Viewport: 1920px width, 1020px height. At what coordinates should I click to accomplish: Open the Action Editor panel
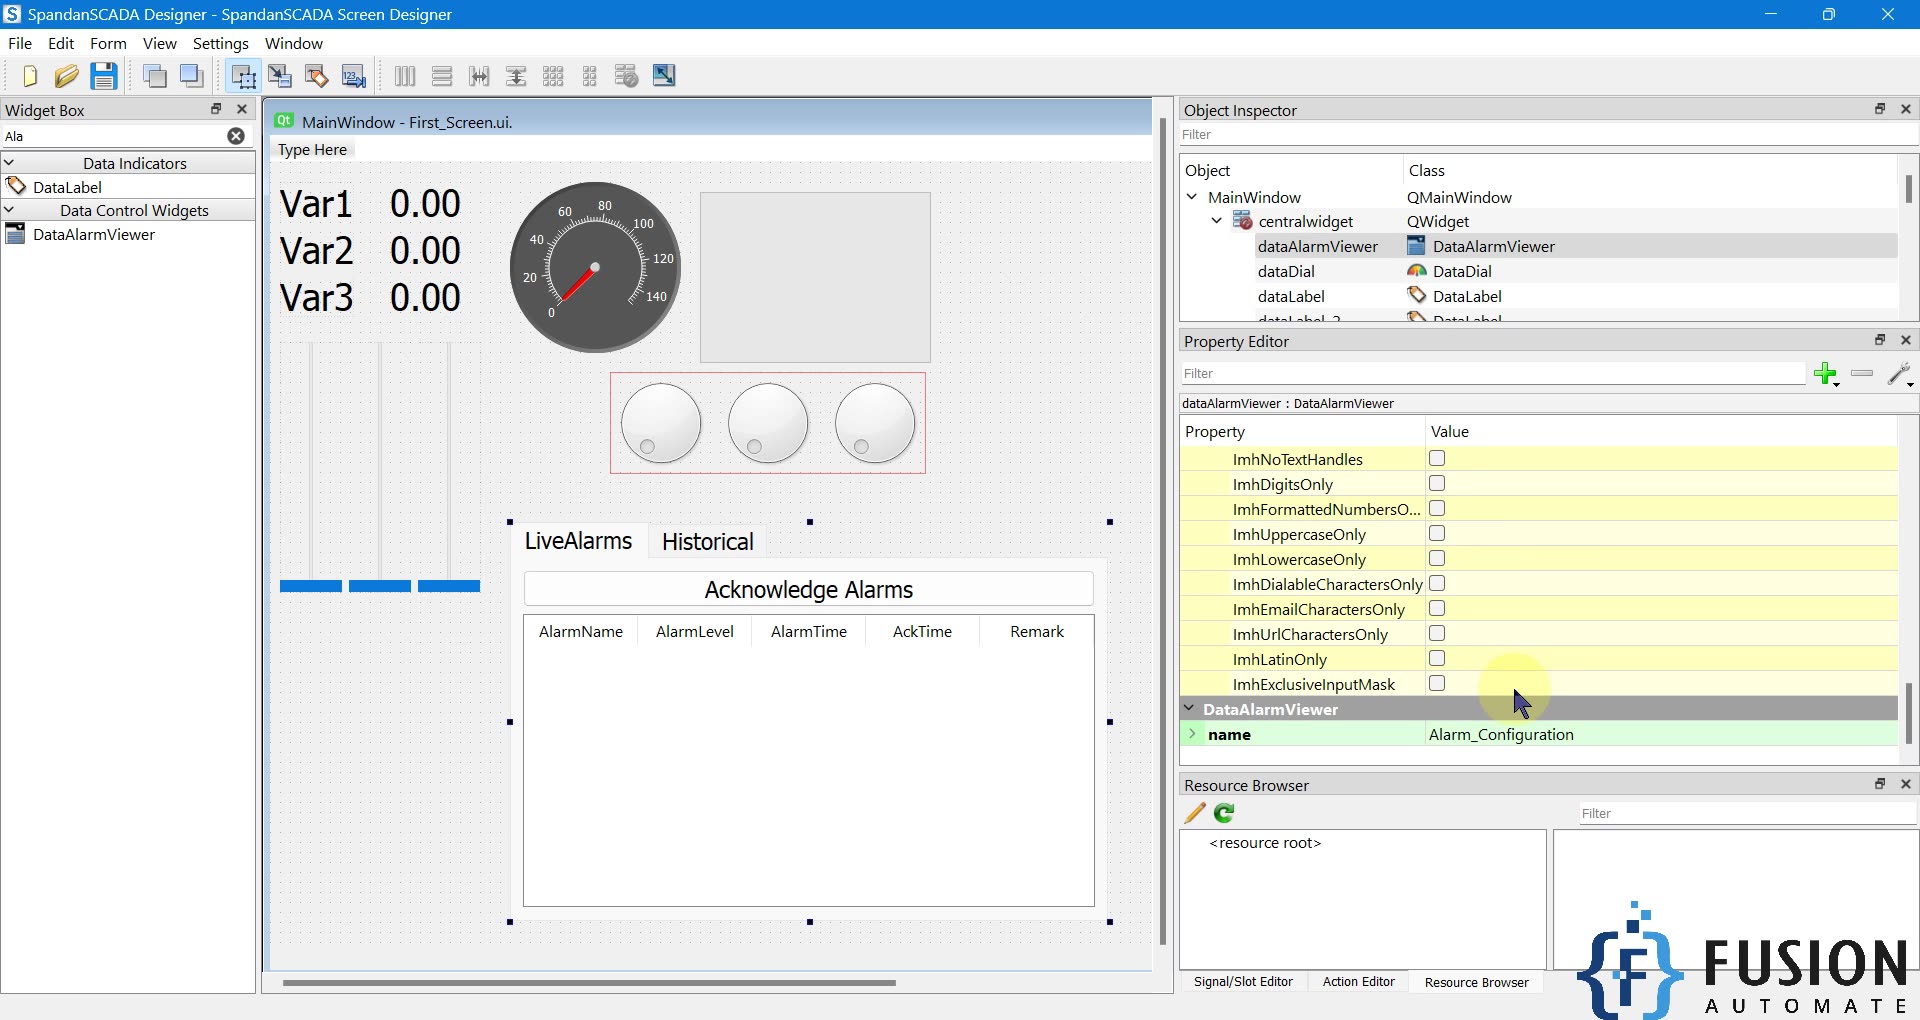coord(1358,981)
